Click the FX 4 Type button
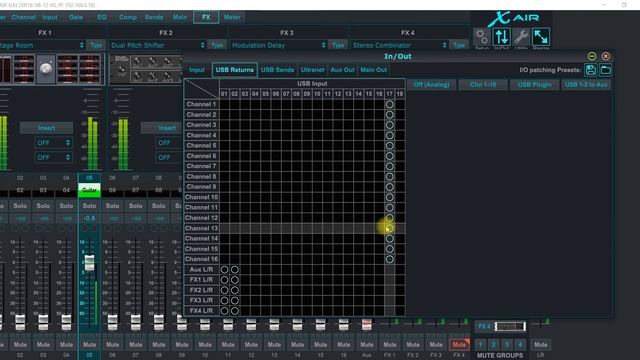Image resolution: width=640 pixels, height=360 pixels. click(x=459, y=45)
